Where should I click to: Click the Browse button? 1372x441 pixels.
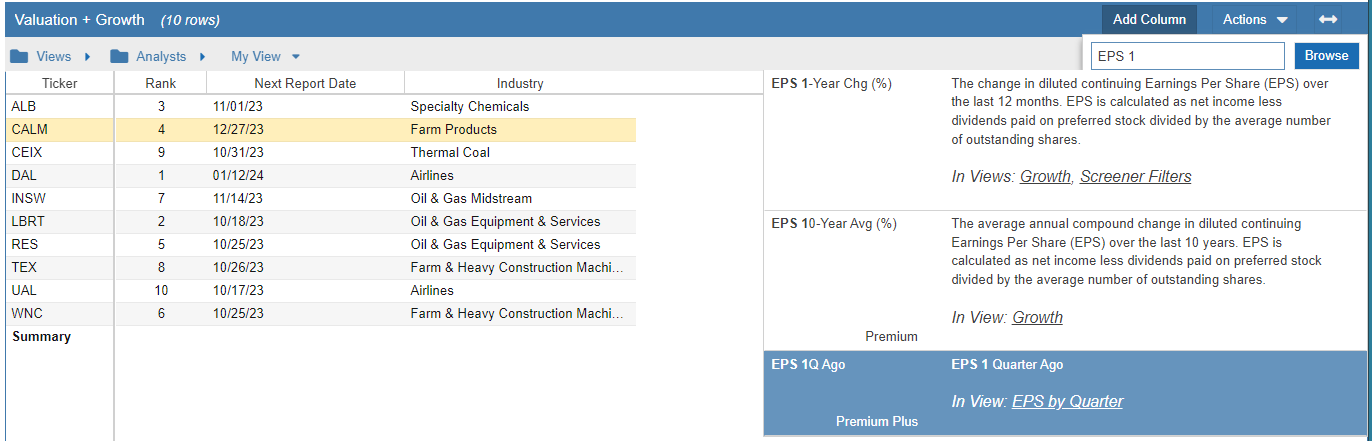tap(1327, 56)
